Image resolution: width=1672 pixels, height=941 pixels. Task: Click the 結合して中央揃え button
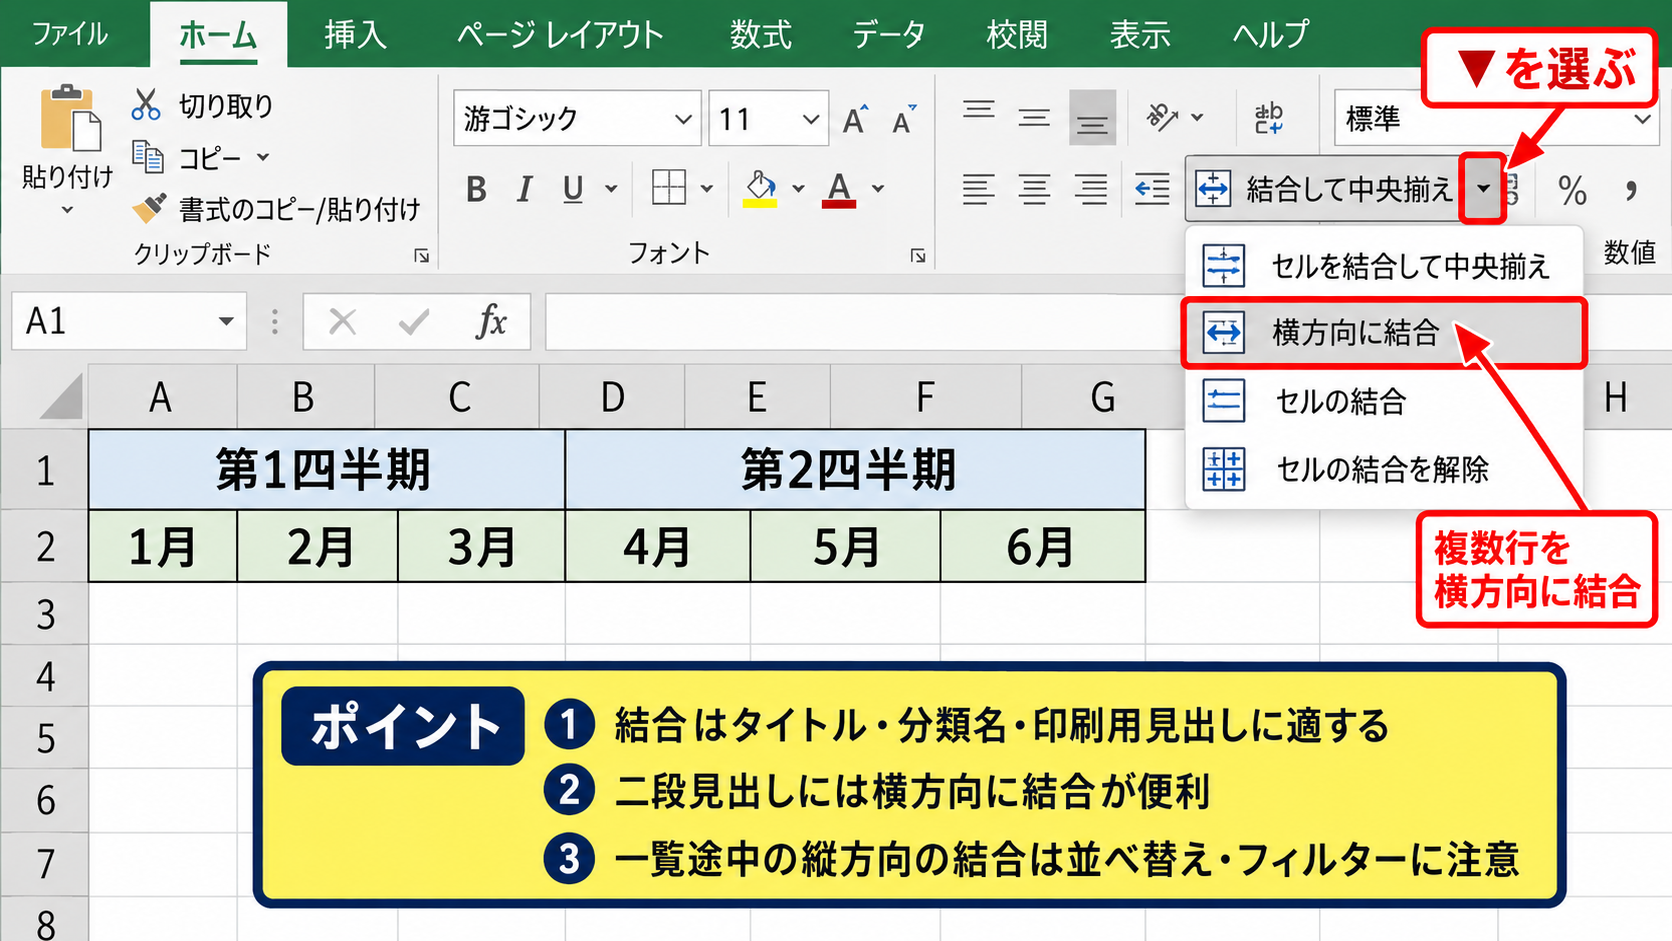1324,188
